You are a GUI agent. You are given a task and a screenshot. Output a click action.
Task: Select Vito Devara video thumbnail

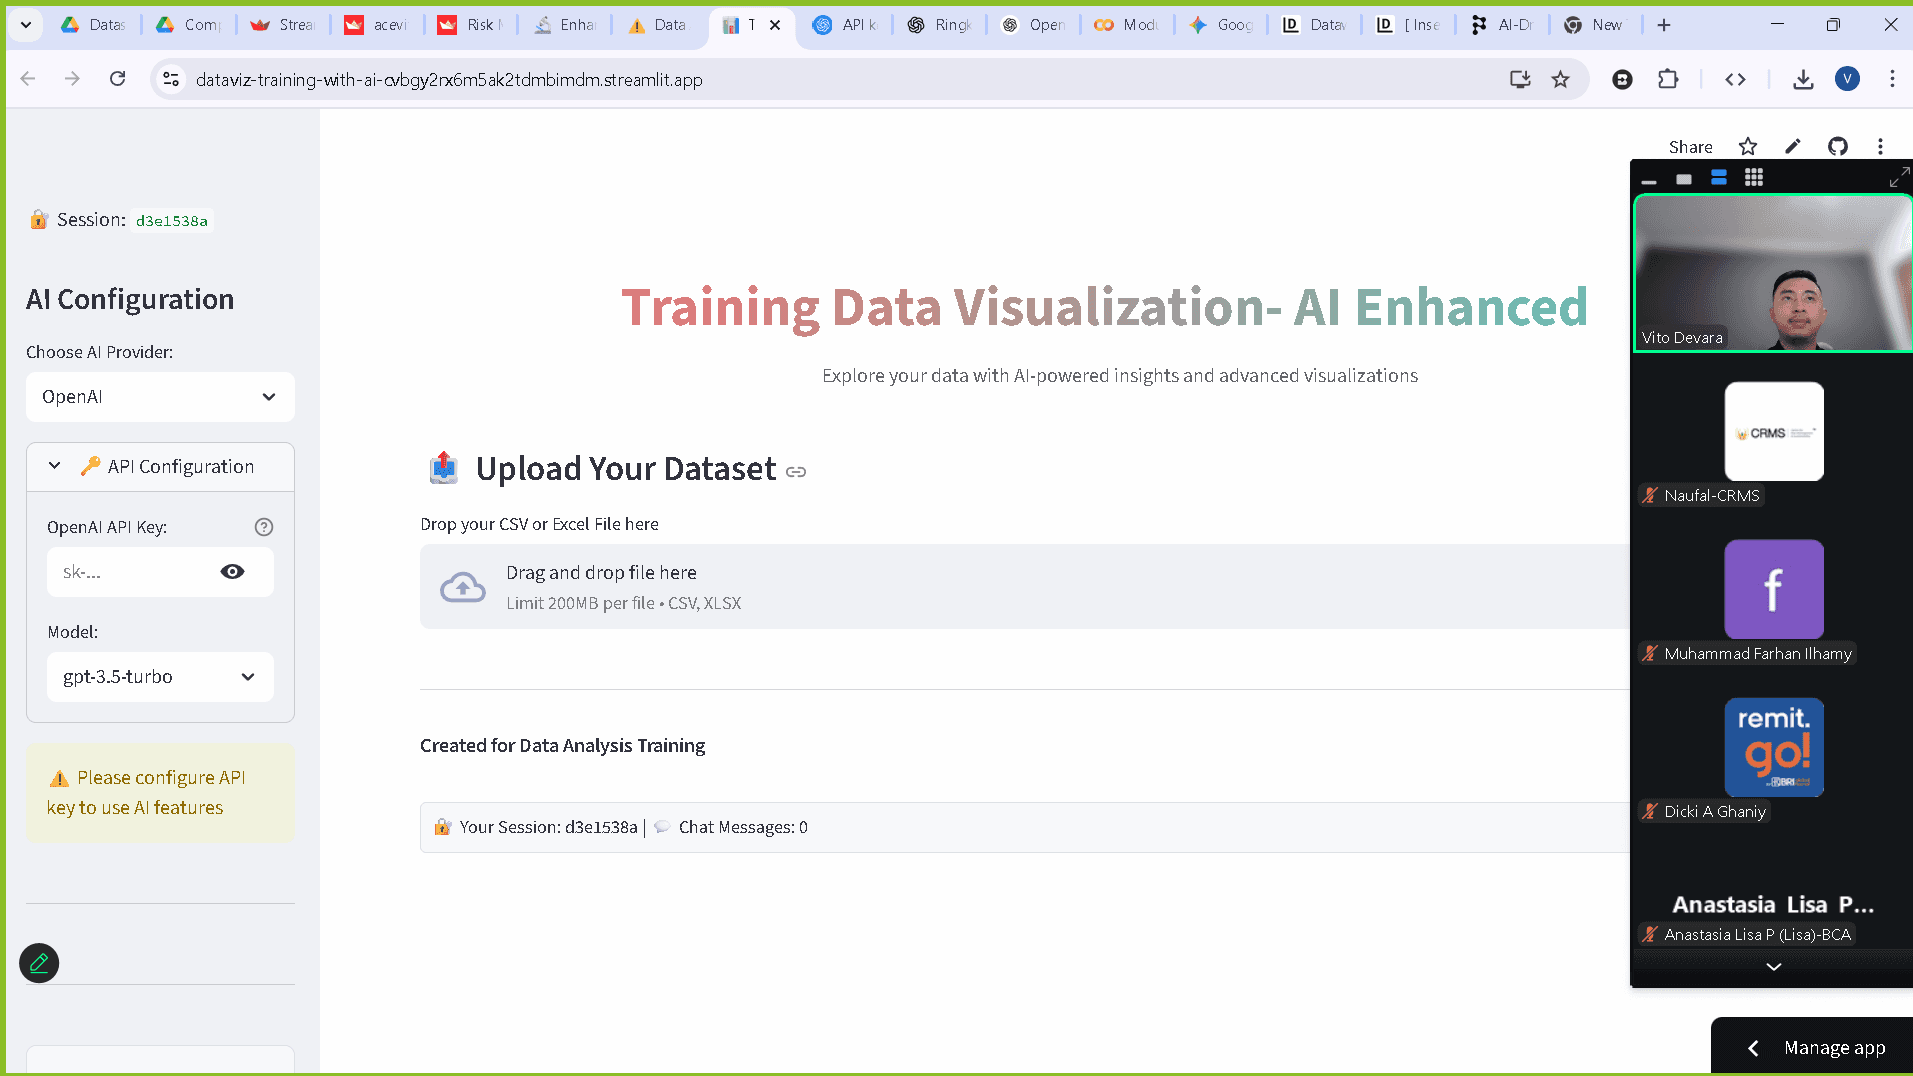[x=1772, y=273]
